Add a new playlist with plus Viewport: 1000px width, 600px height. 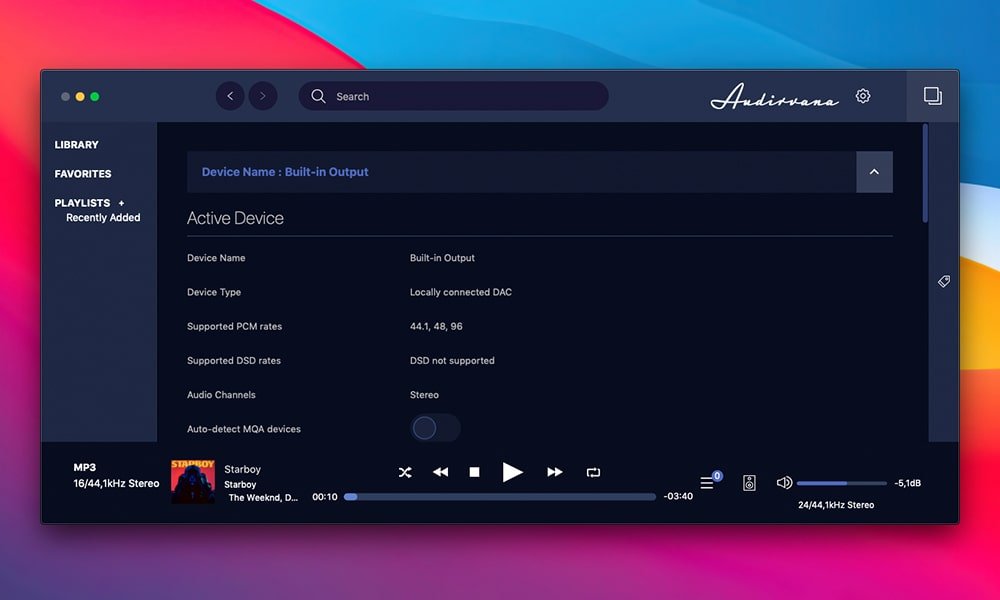[x=122, y=203]
